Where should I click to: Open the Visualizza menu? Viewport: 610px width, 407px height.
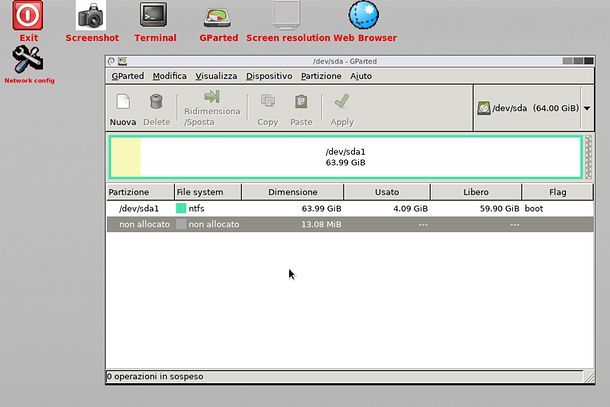click(x=216, y=76)
